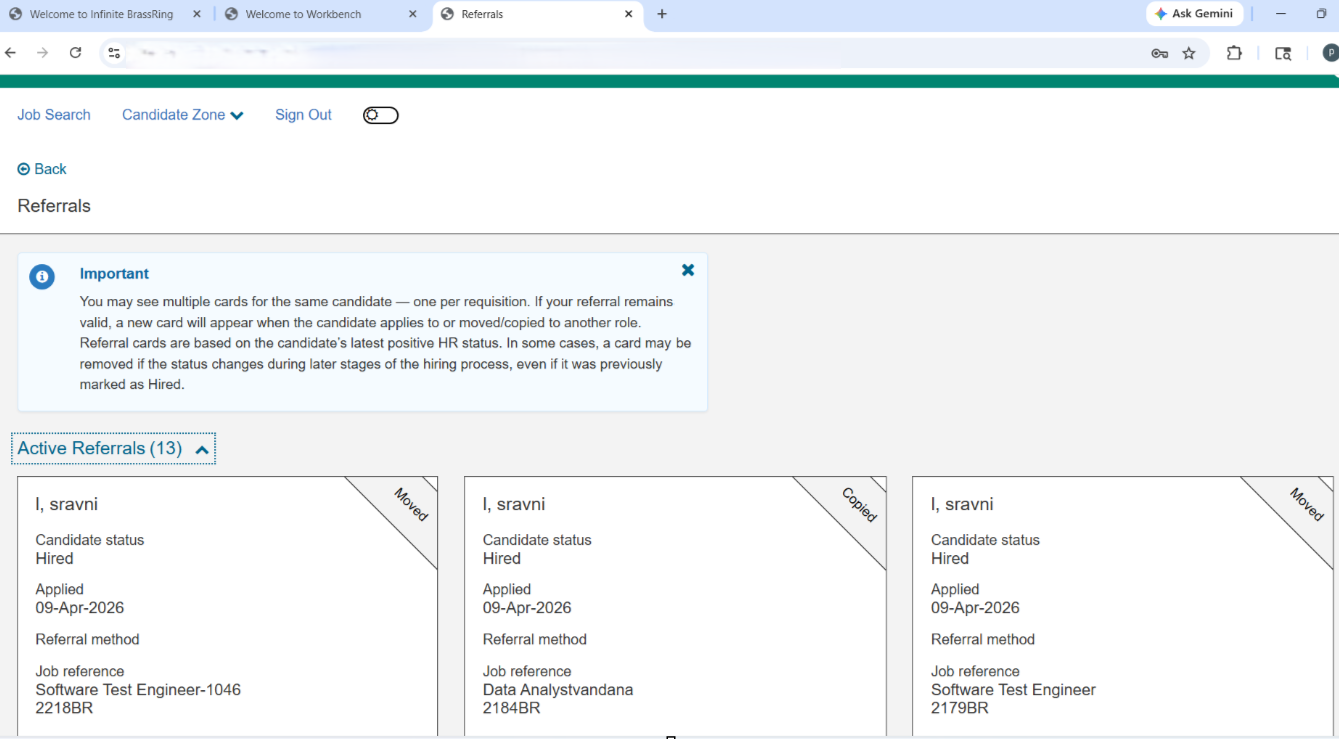This screenshot has width=1339, height=739.
Task: Click the password manager key icon
Action: 1159,53
